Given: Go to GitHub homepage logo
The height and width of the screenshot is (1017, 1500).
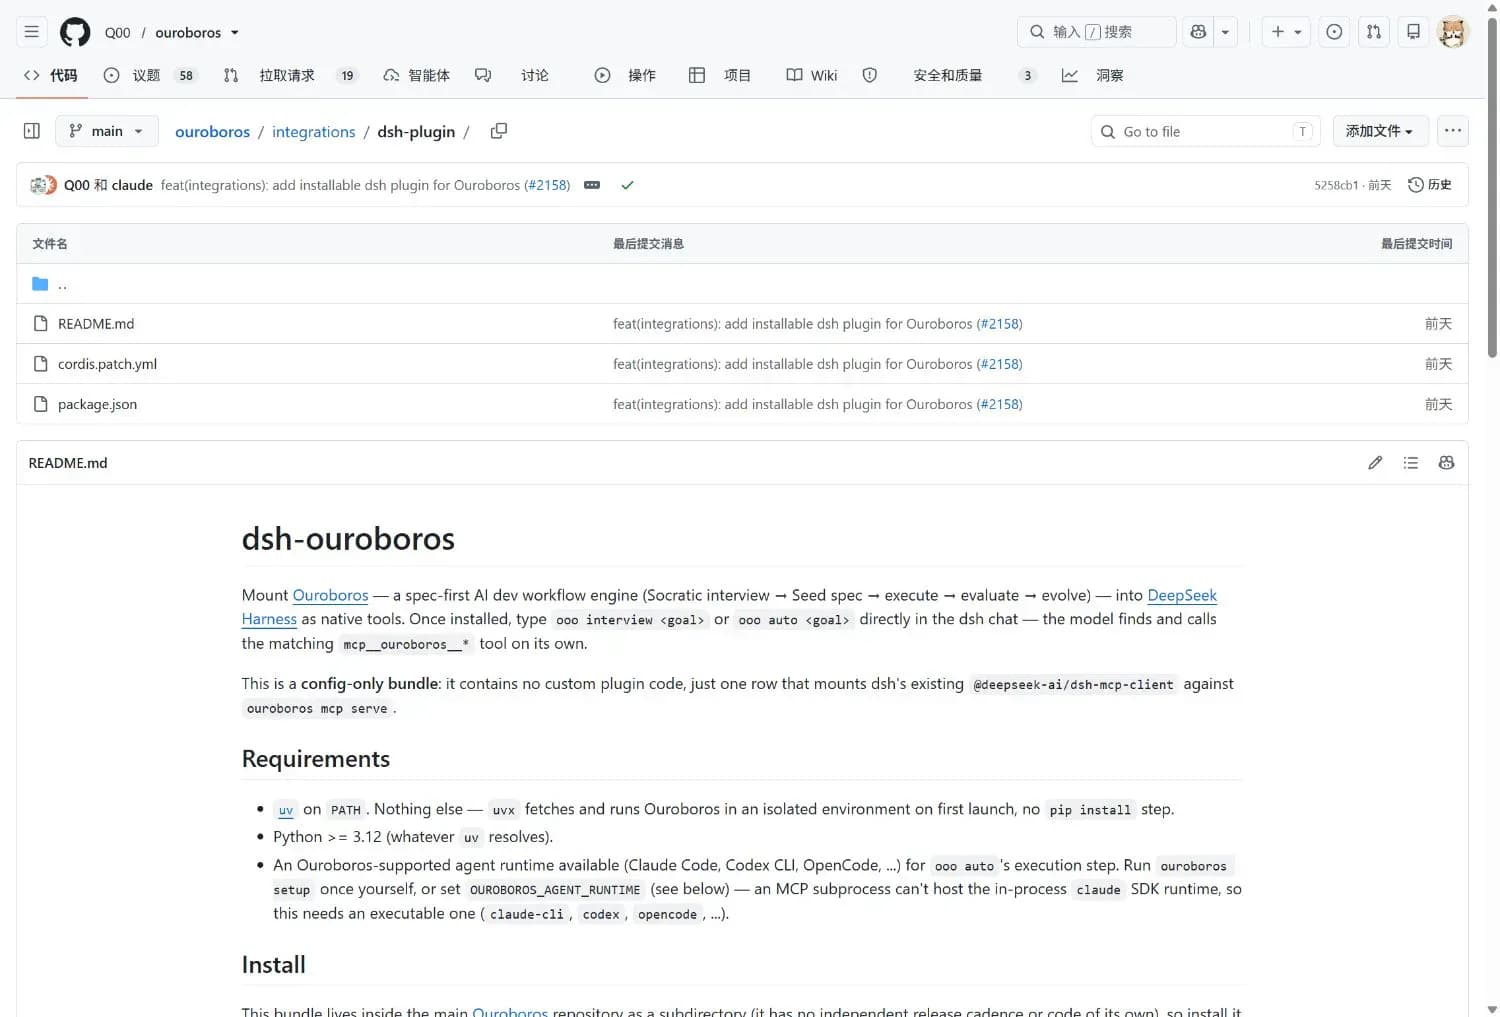Looking at the screenshot, I should point(75,32).
